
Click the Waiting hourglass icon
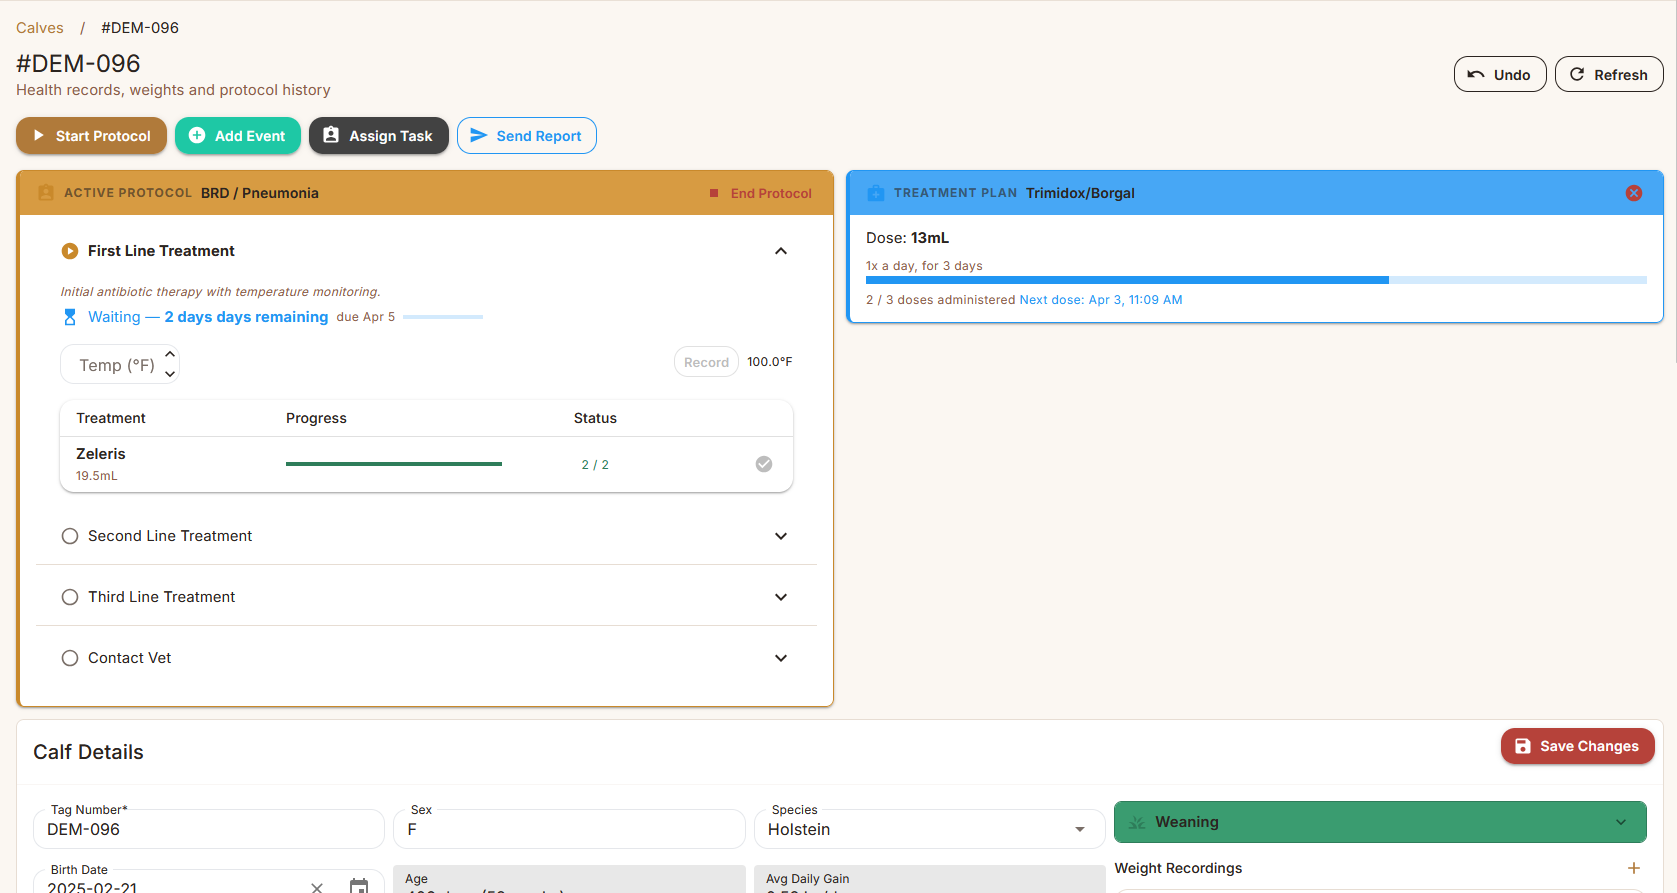pos(70,317)
